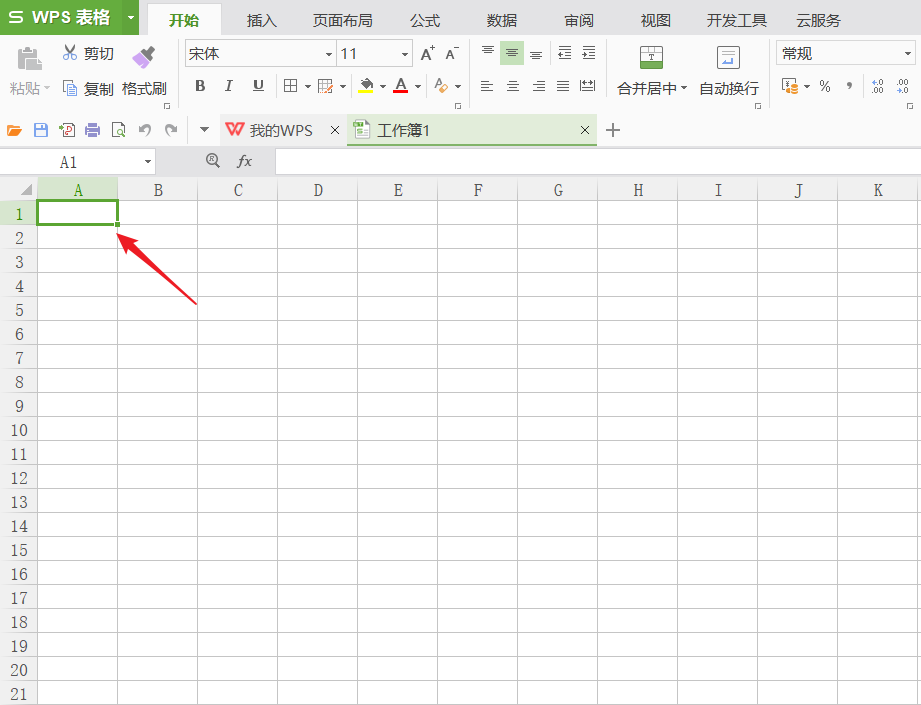Decrease decimal places icon

(903, 86)
